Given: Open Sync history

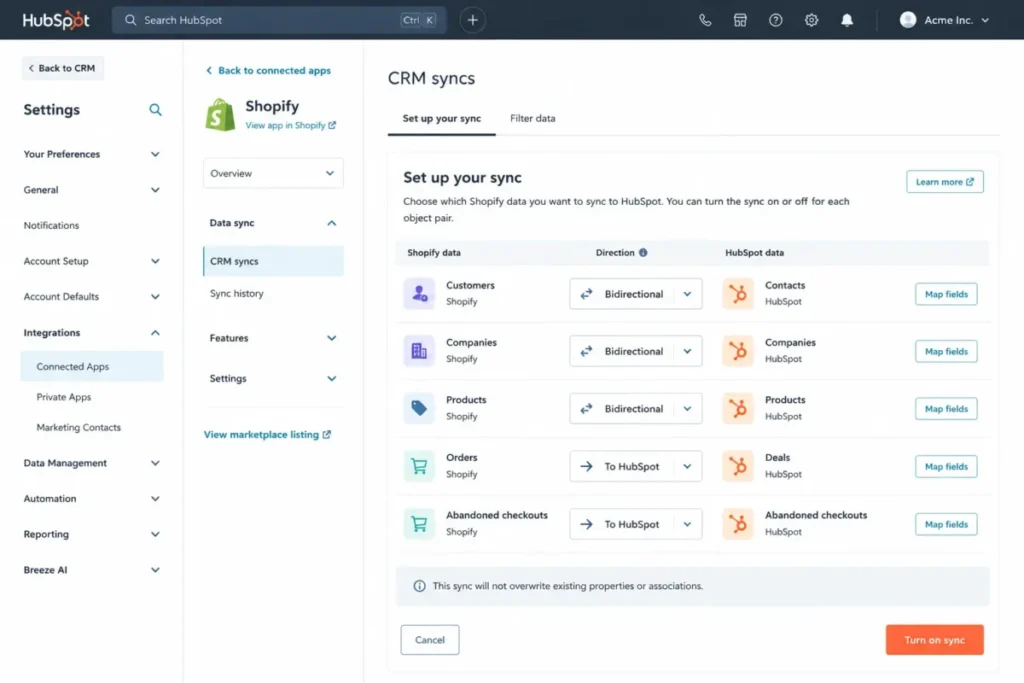Looking at the screenshot, I should [x=236, y=294].
